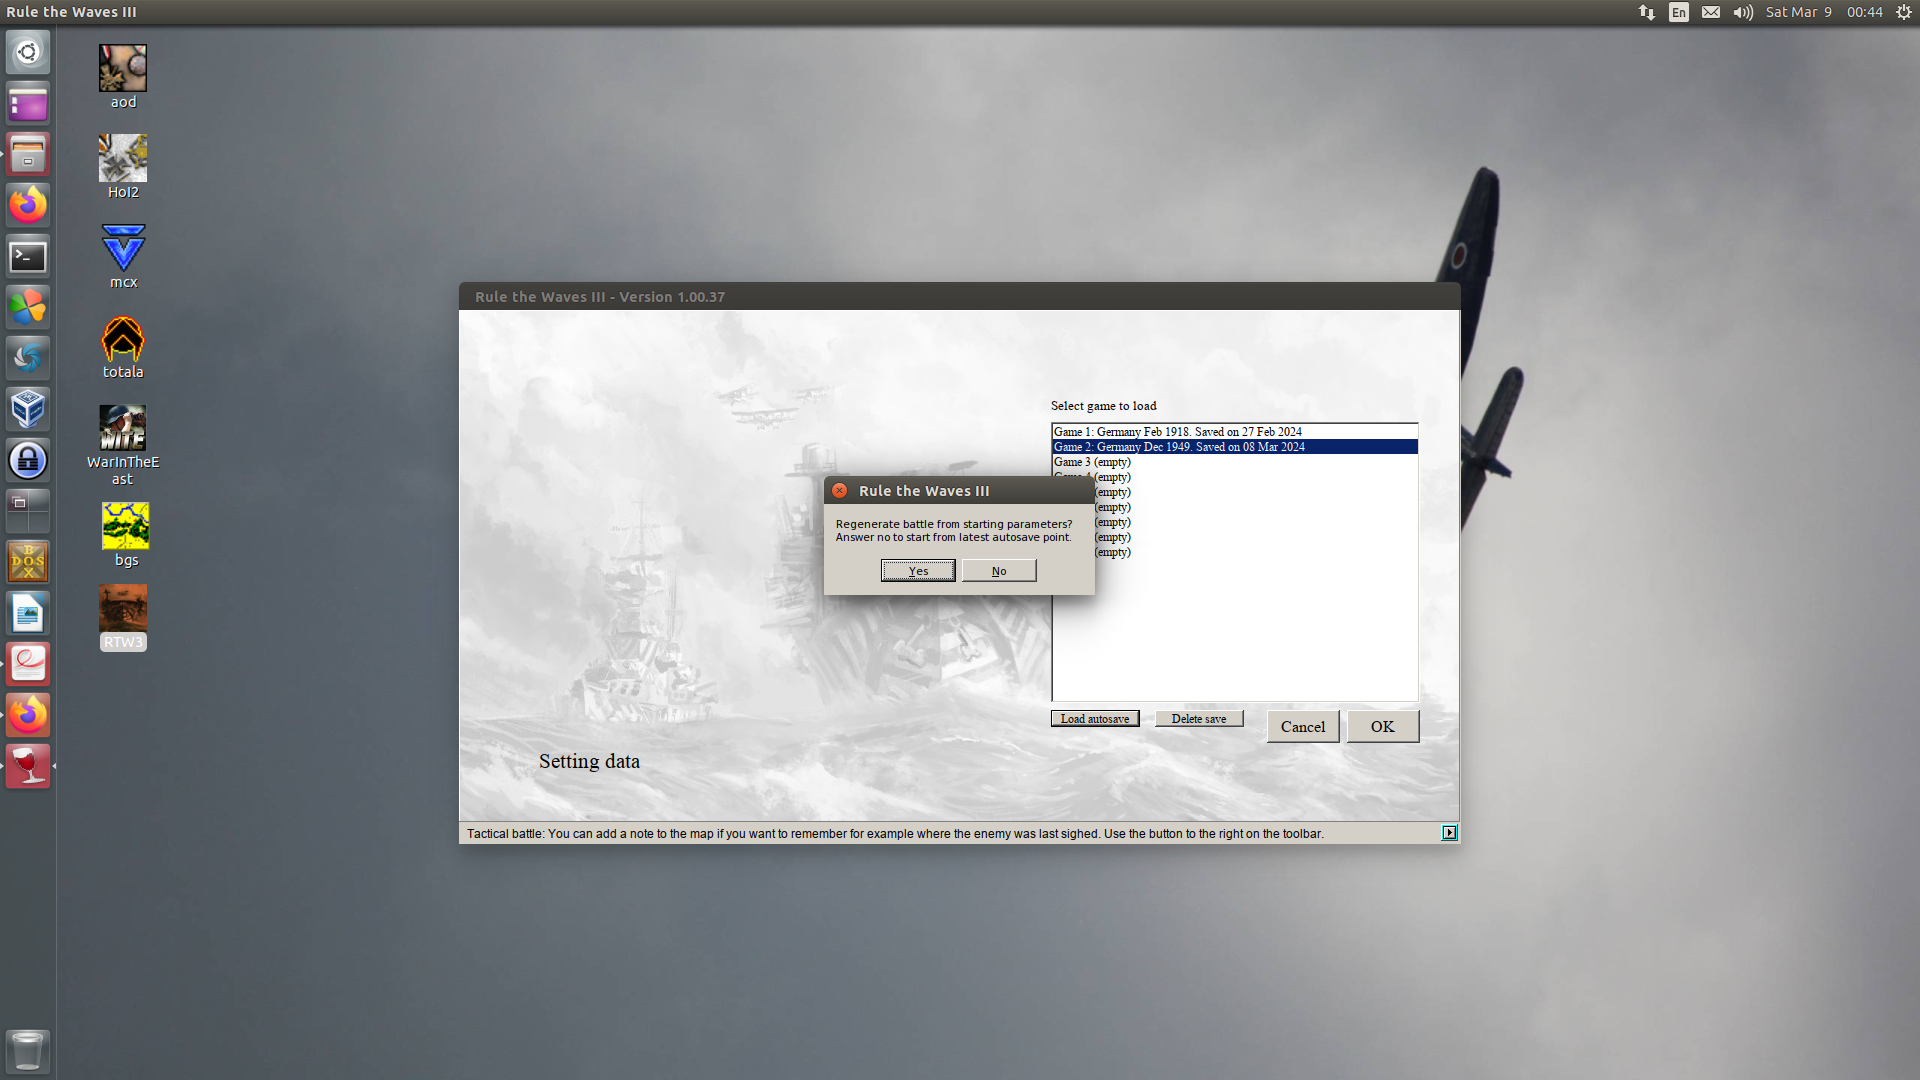Show next tip using status bar arrow
The image size is (1920, 1080).
tap(1449, 833)
